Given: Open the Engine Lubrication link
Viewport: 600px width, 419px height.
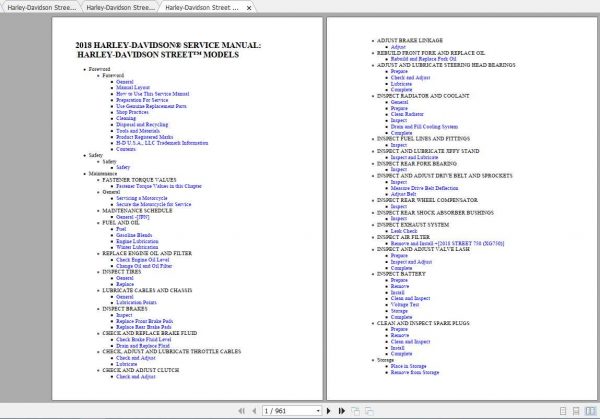Looking at the screenshot, I should 137,241.
